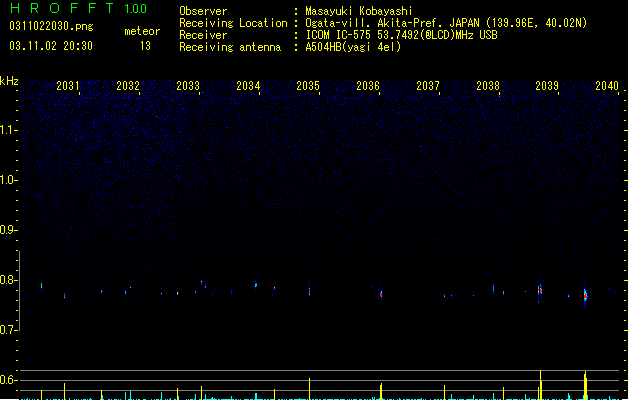This screenshot has height=400, width=629.
Task: Click the meteor label text
Action: pyautogui.click(x=142, y=31)
